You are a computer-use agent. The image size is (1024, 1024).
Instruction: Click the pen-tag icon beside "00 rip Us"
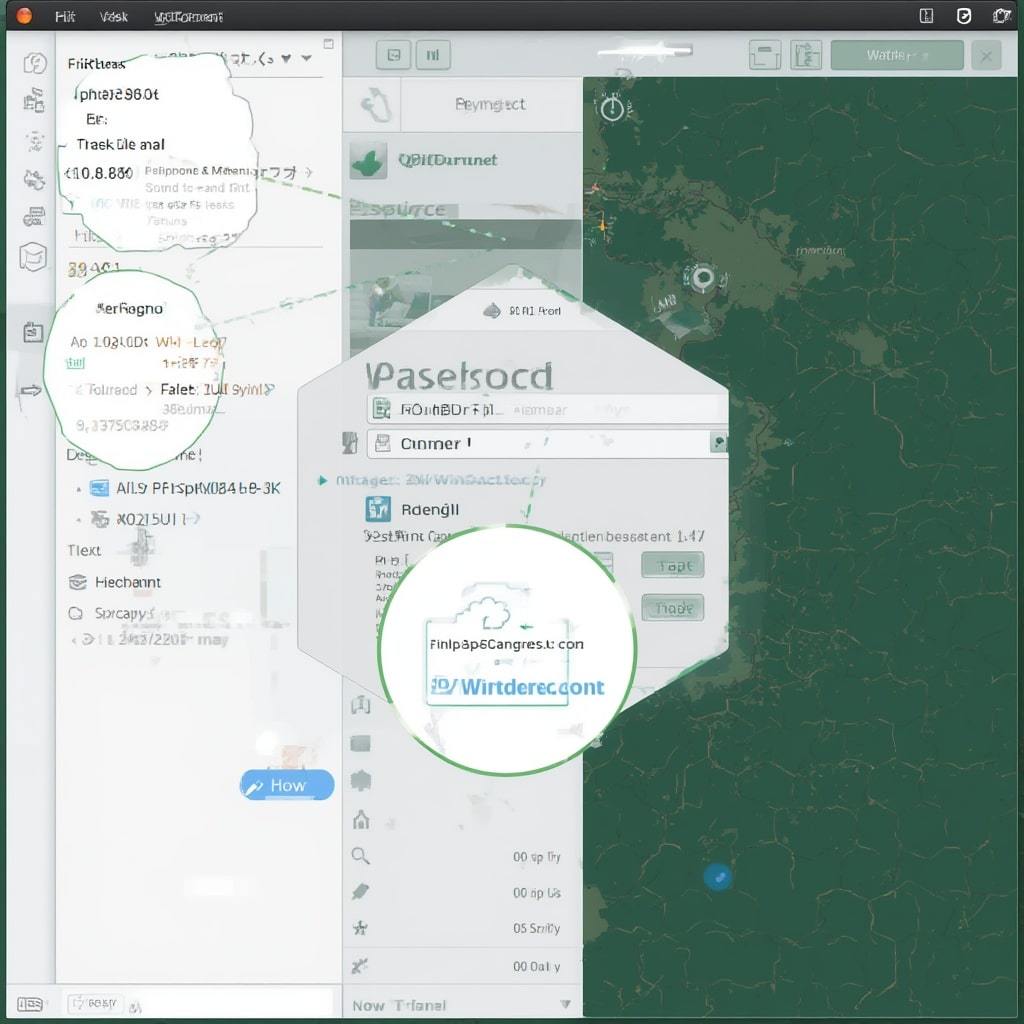pyautogui.click(x=360, y=892)
